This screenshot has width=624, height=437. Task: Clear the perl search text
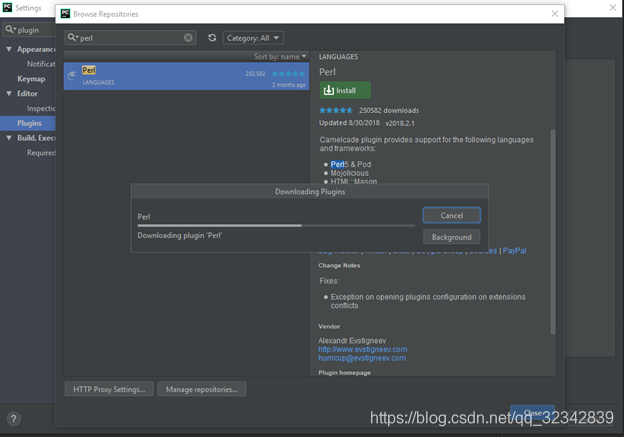[188, 37]
